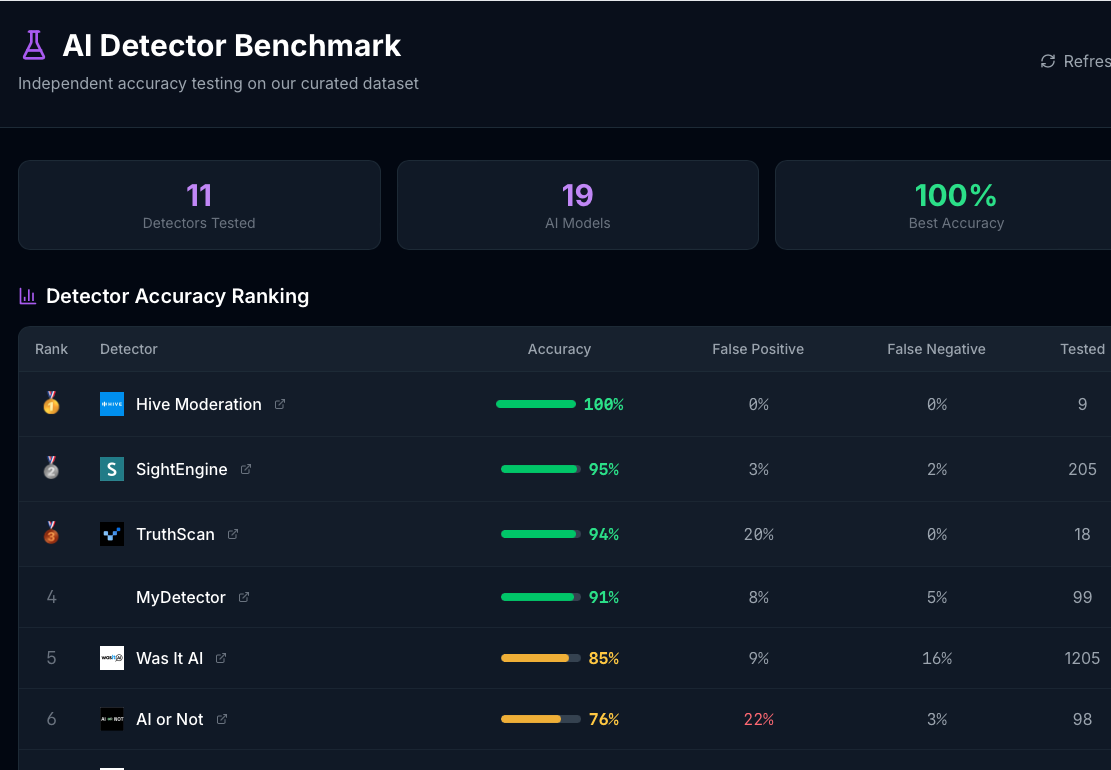Select the Detectors Tested stat card
Image resolution: width=1111 pixels, height=770 pixels.
tap(199, 205)
